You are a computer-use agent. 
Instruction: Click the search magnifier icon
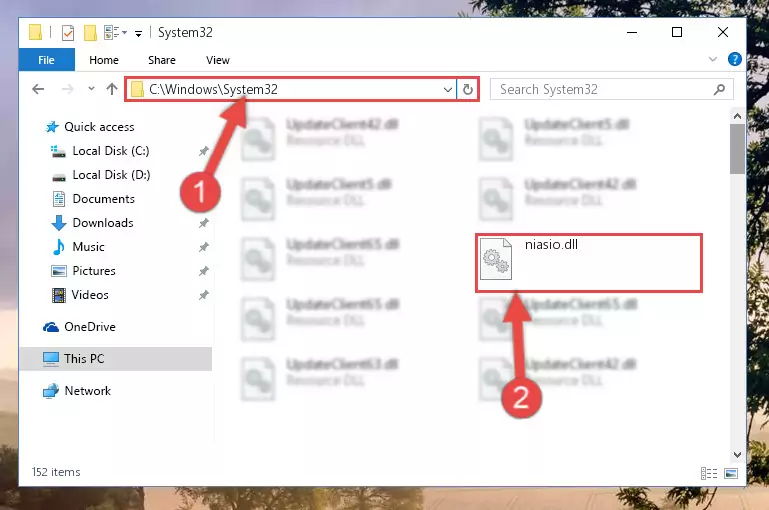(x=719, y=89)
